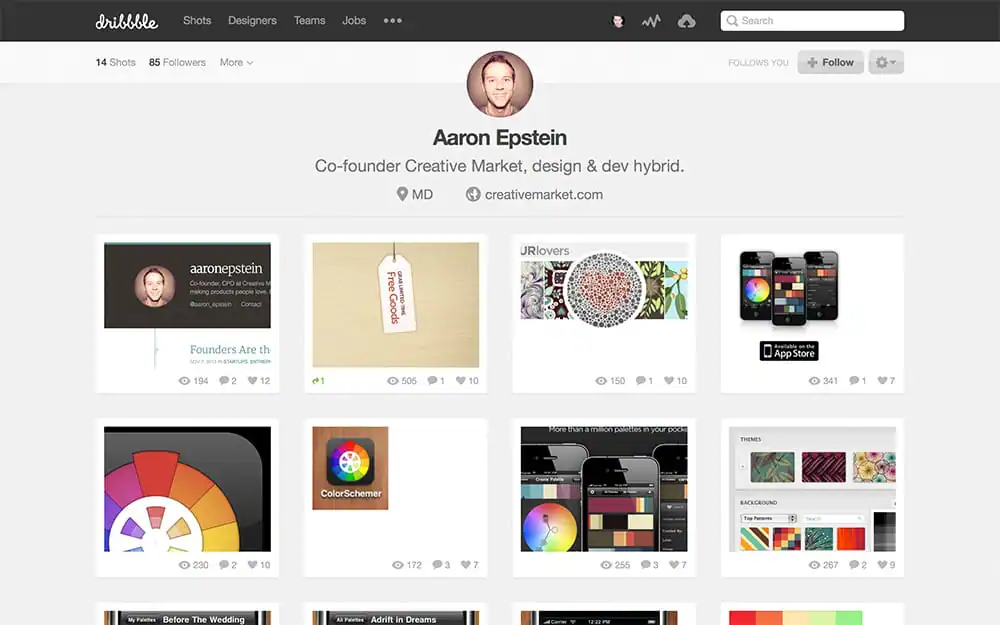Click the Aaron Epstein name heading

(499, 137)
